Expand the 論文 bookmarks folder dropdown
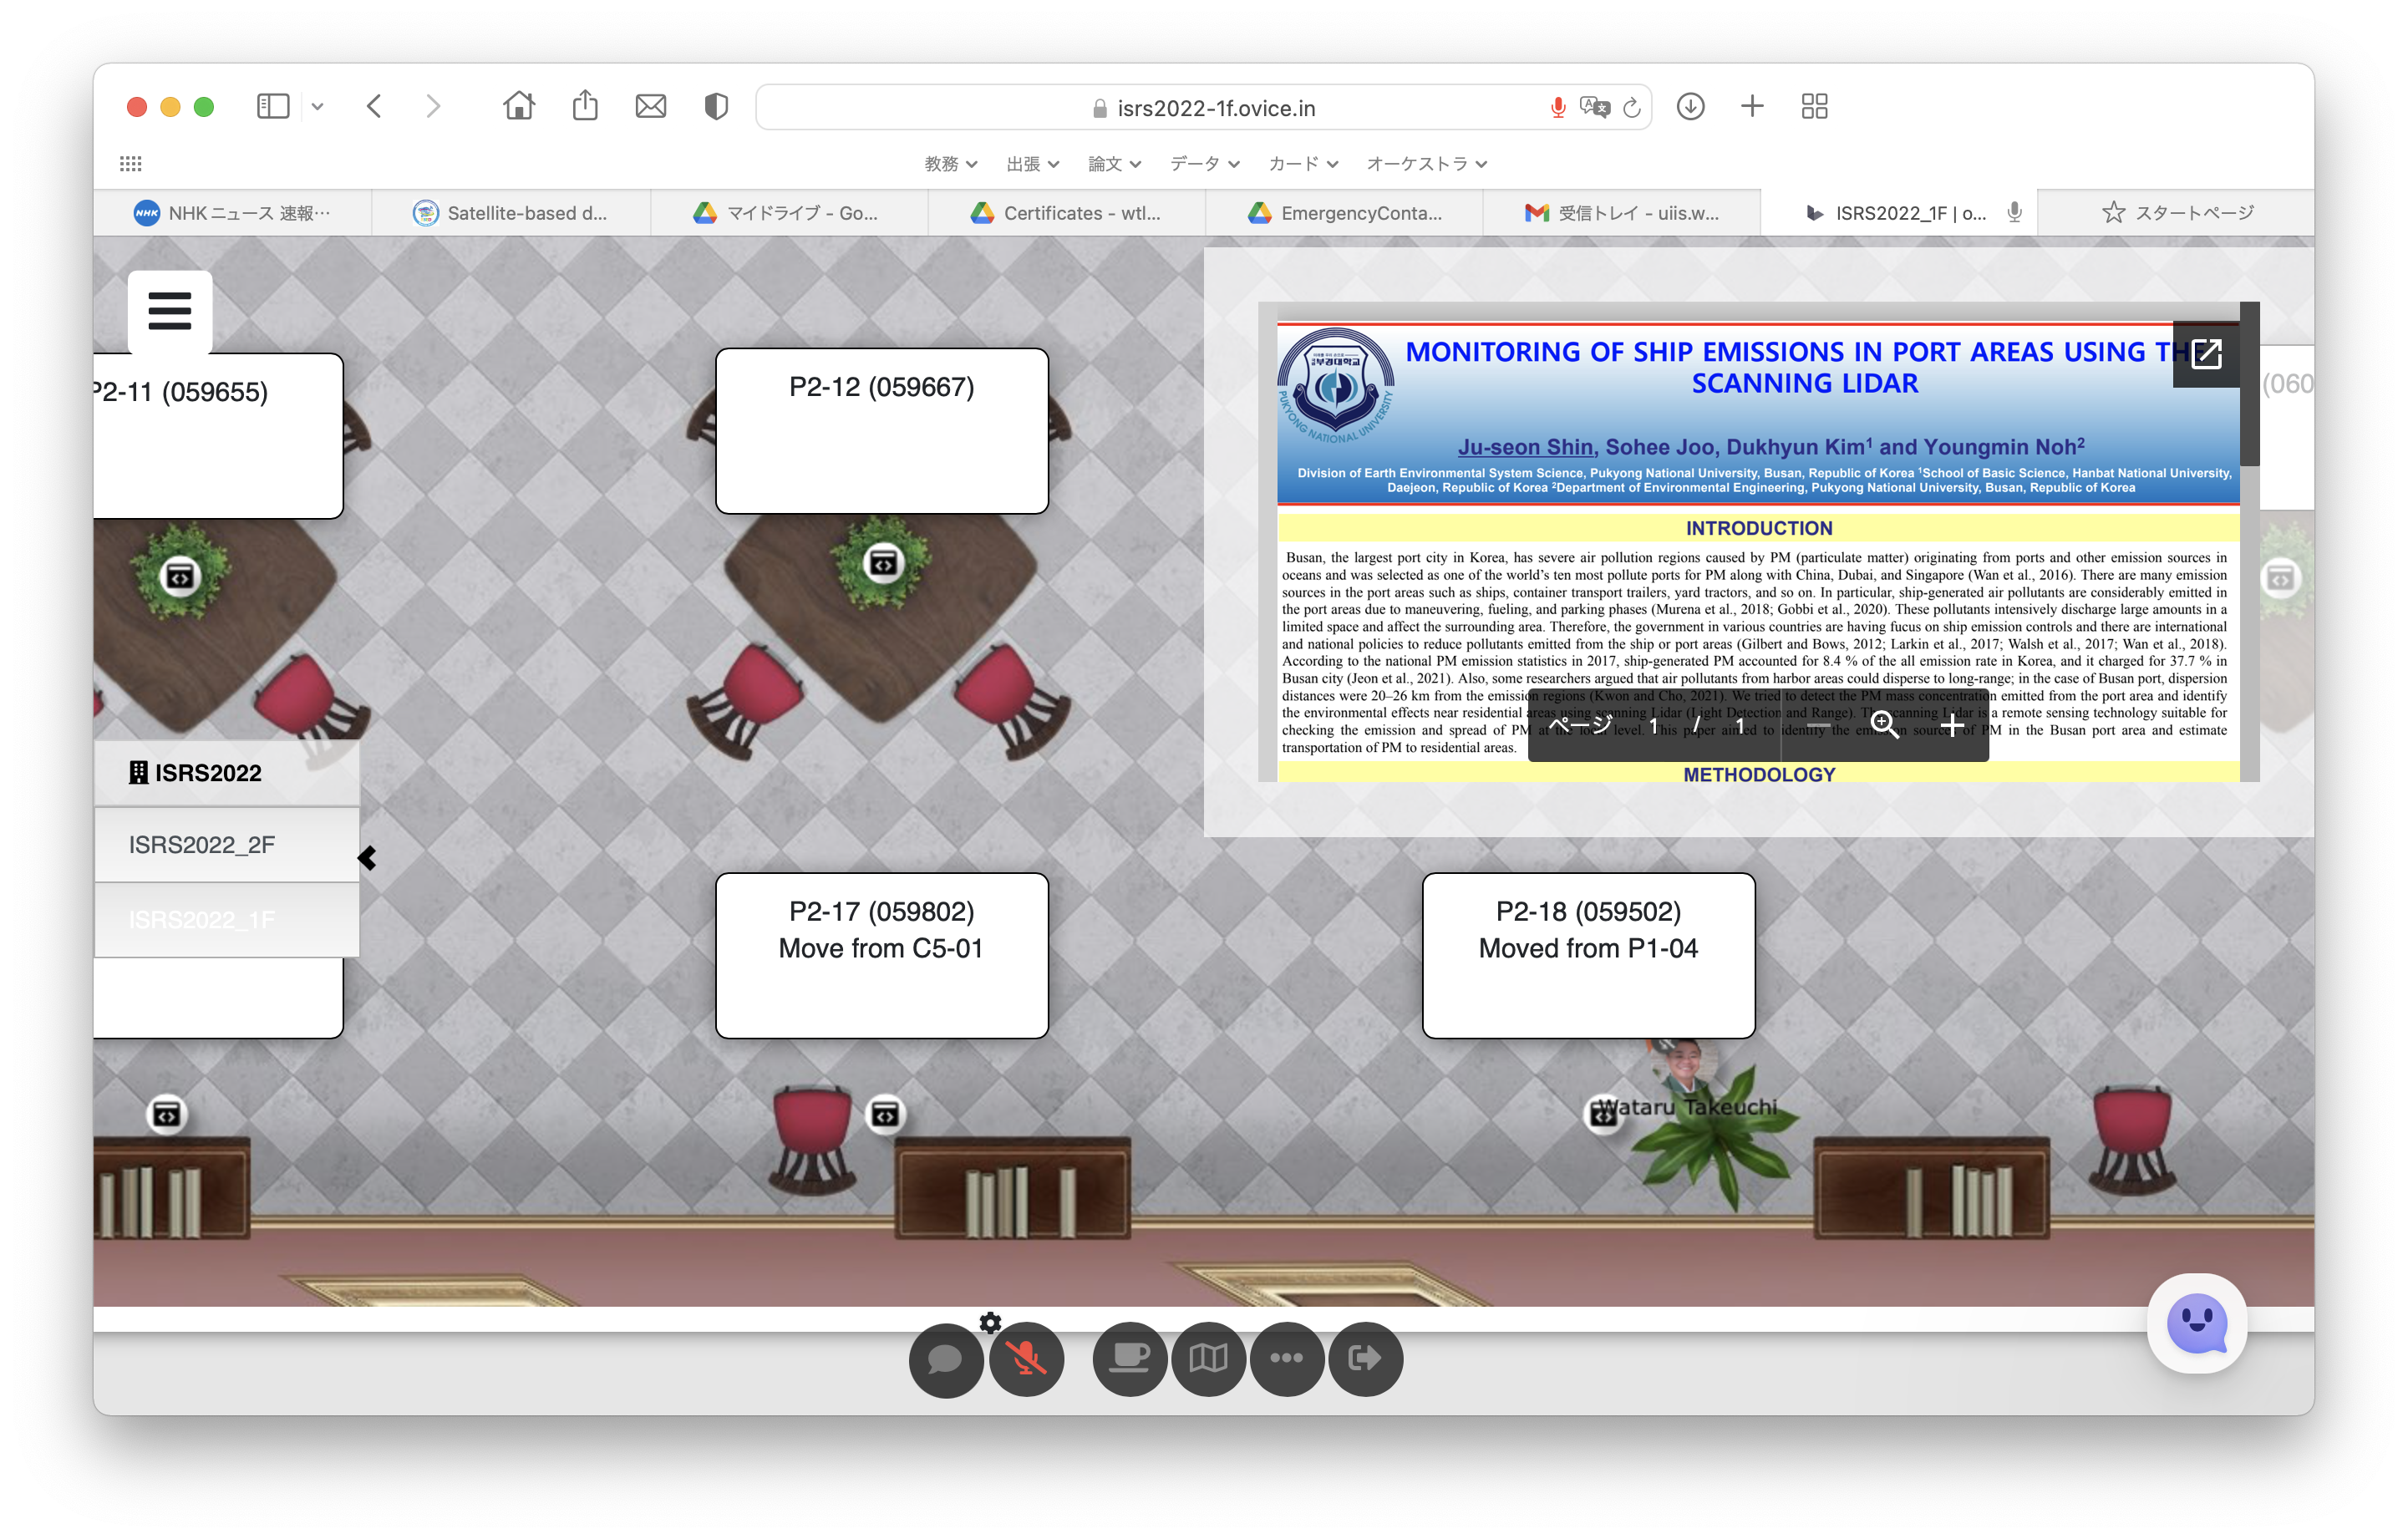 tap(1114, 164)
